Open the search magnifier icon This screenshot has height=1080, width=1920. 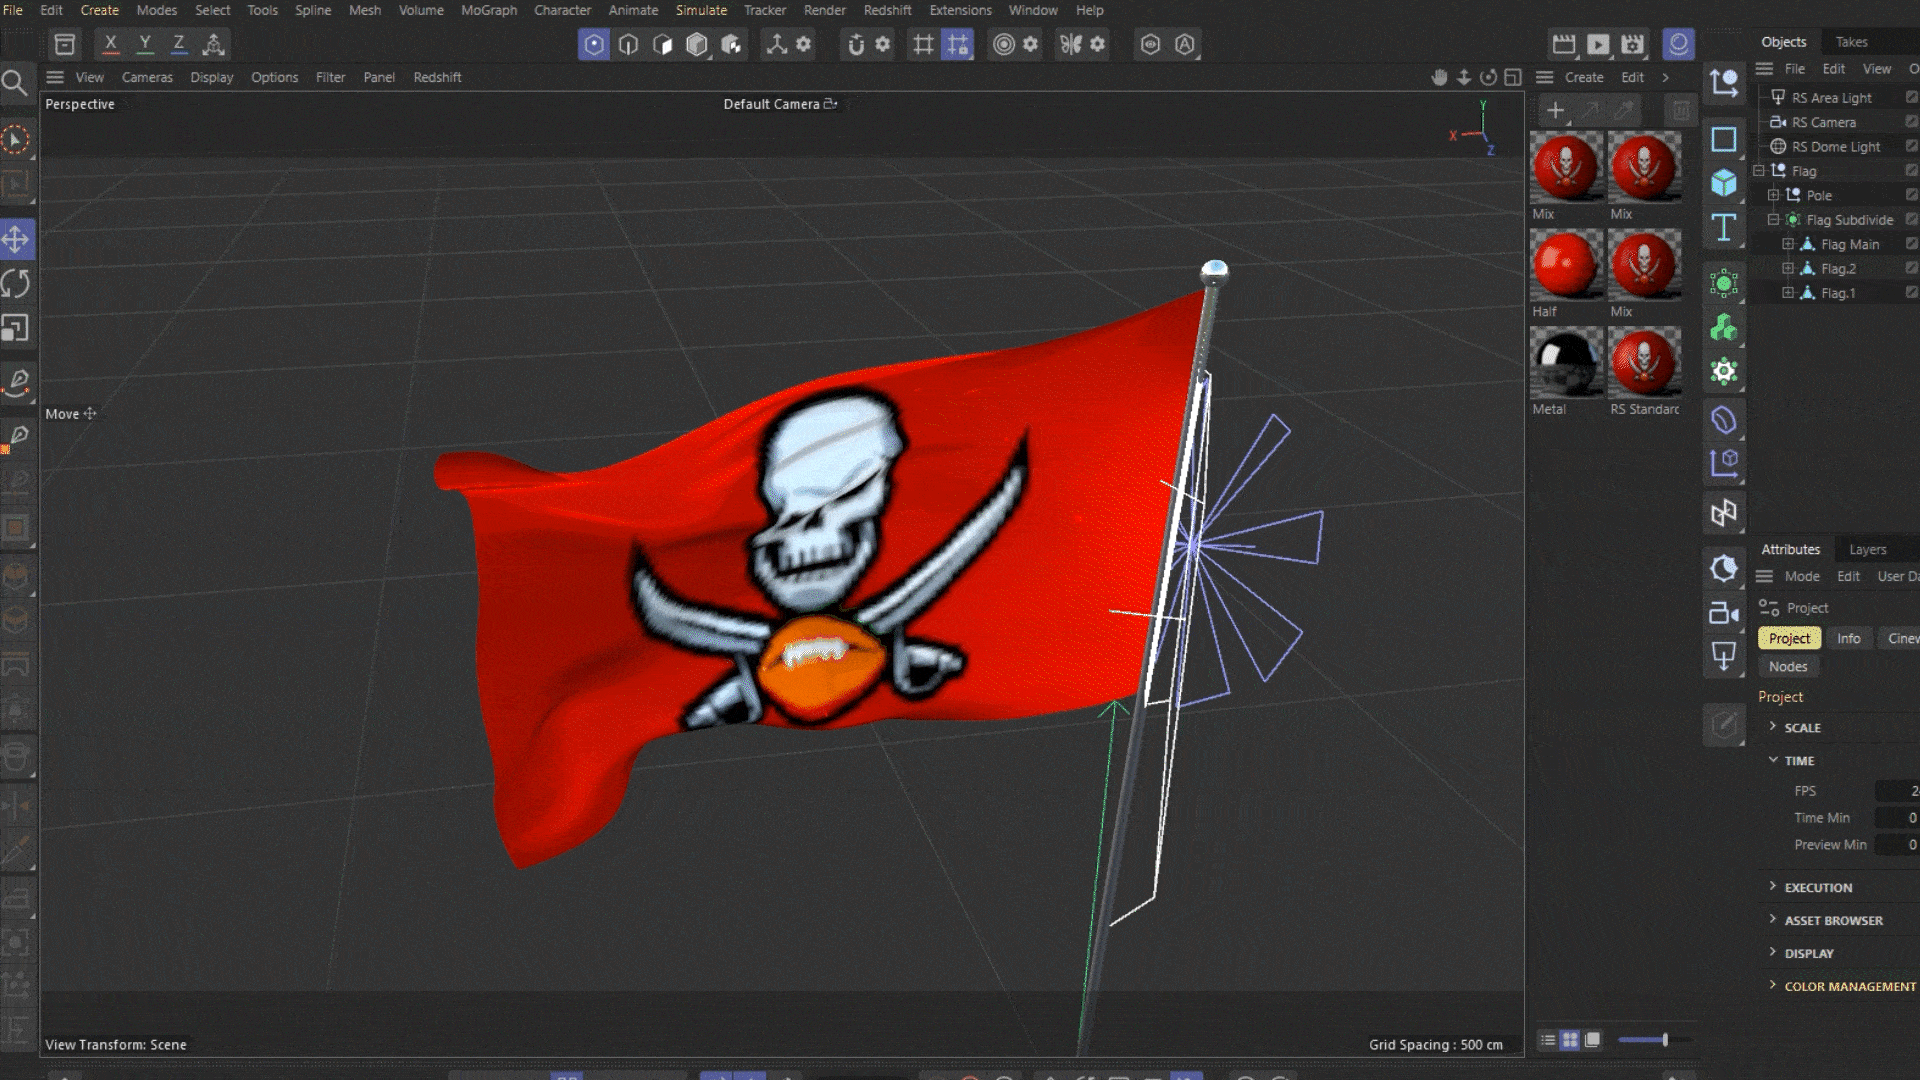click(14, 83)
